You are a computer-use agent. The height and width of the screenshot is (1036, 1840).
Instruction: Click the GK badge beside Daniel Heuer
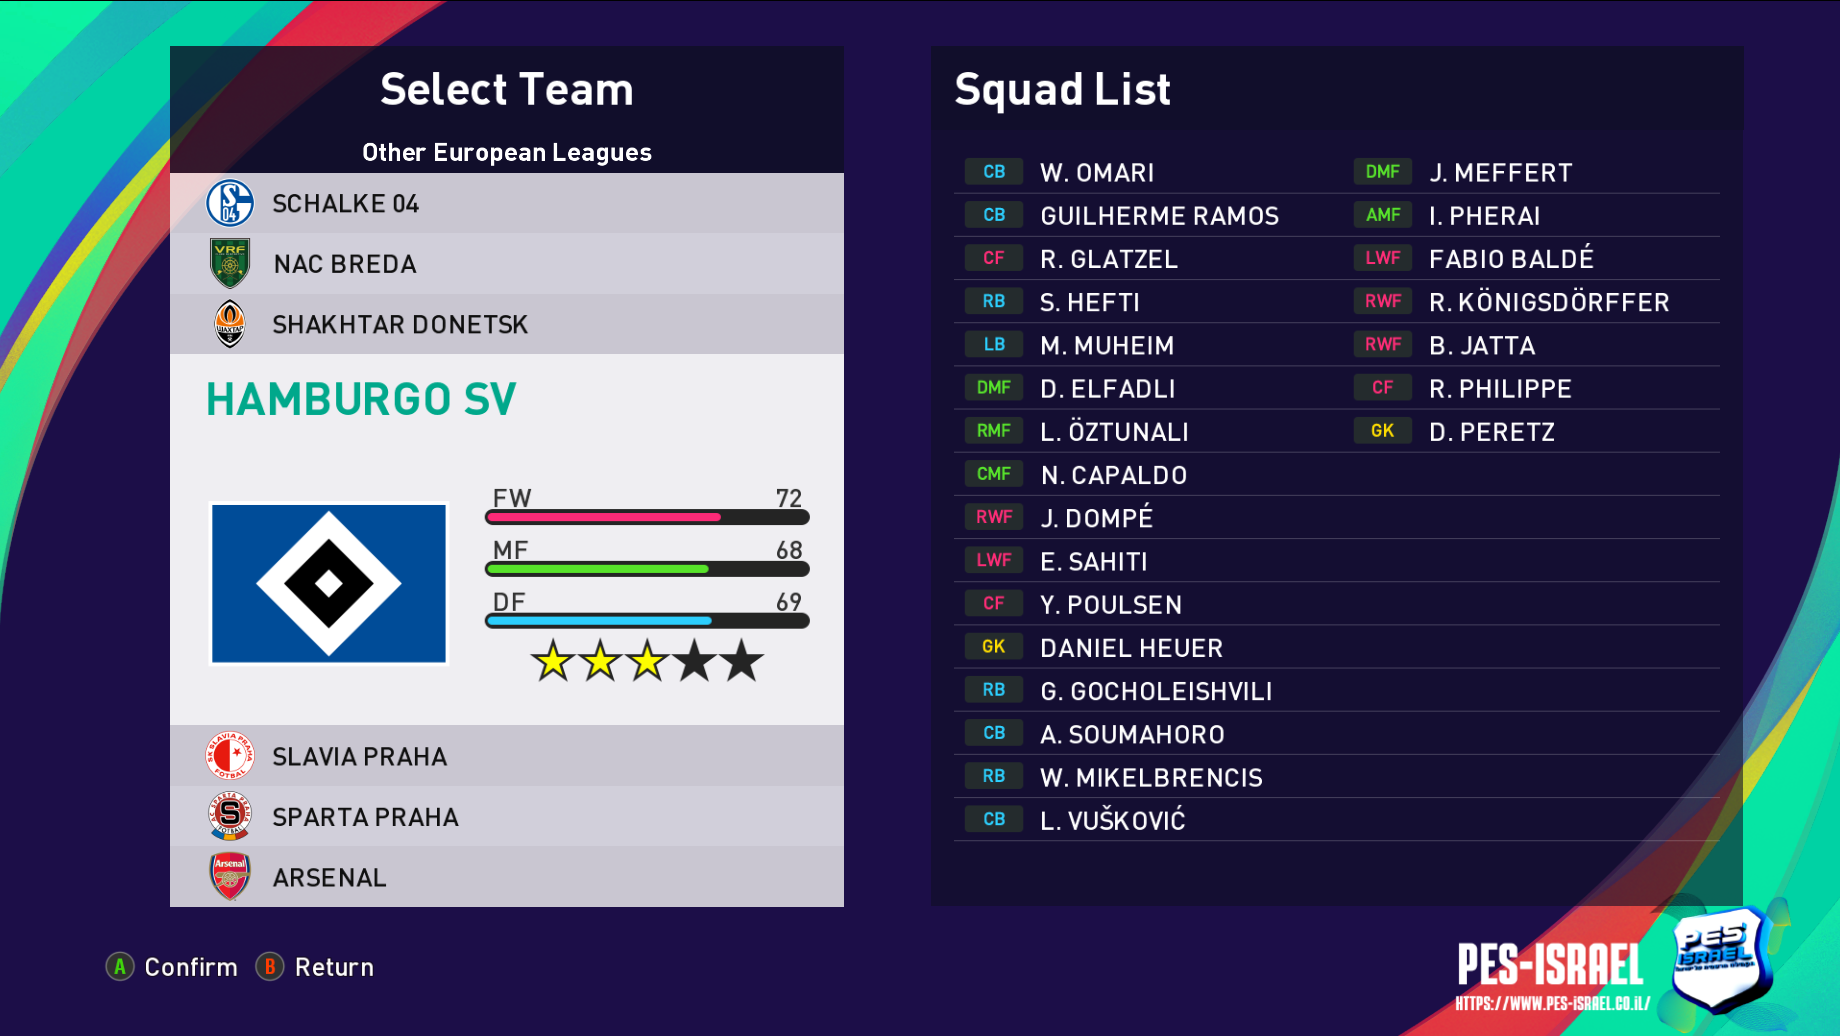(993, 647)
